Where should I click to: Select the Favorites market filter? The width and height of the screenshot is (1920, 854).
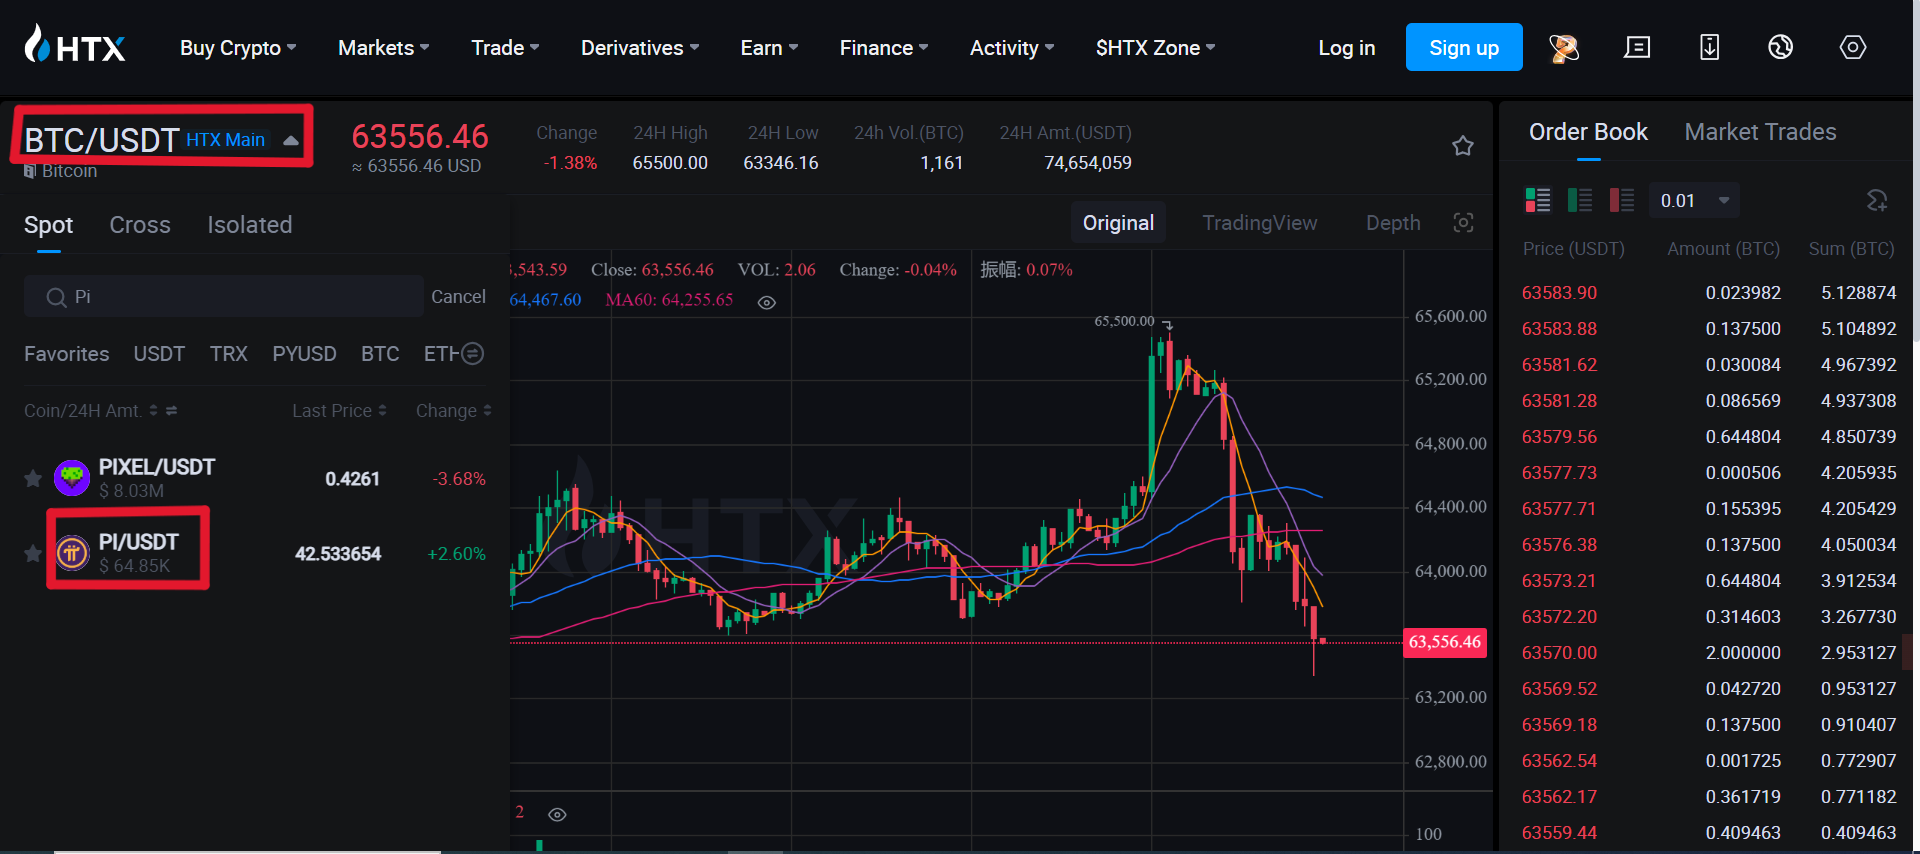(x=67, y=354)
